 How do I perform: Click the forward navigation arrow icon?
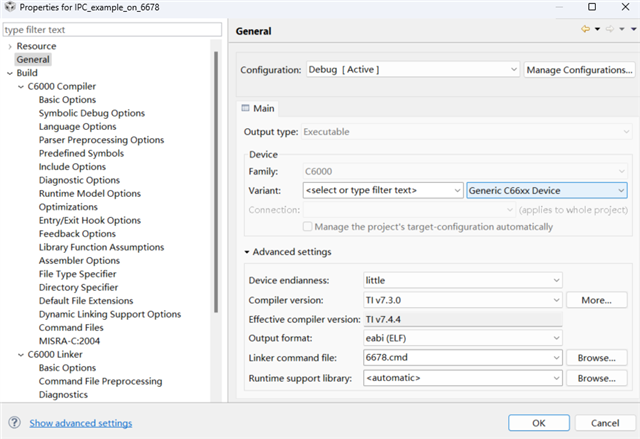click(609, 30)
